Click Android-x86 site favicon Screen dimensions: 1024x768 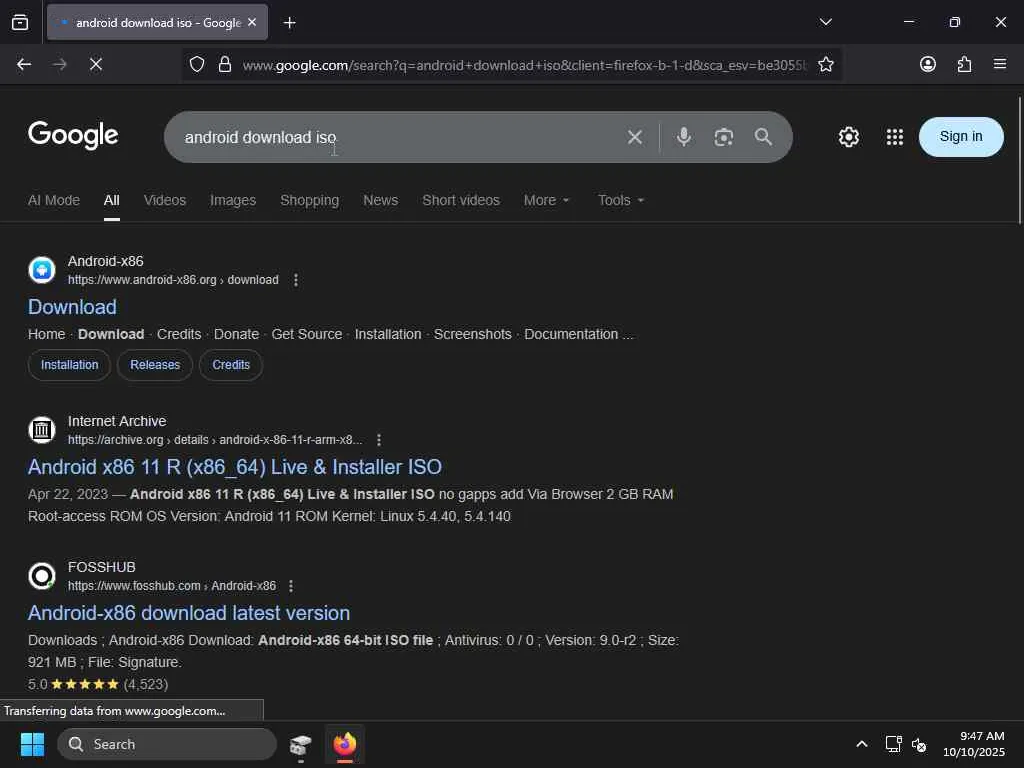(42, 270)
